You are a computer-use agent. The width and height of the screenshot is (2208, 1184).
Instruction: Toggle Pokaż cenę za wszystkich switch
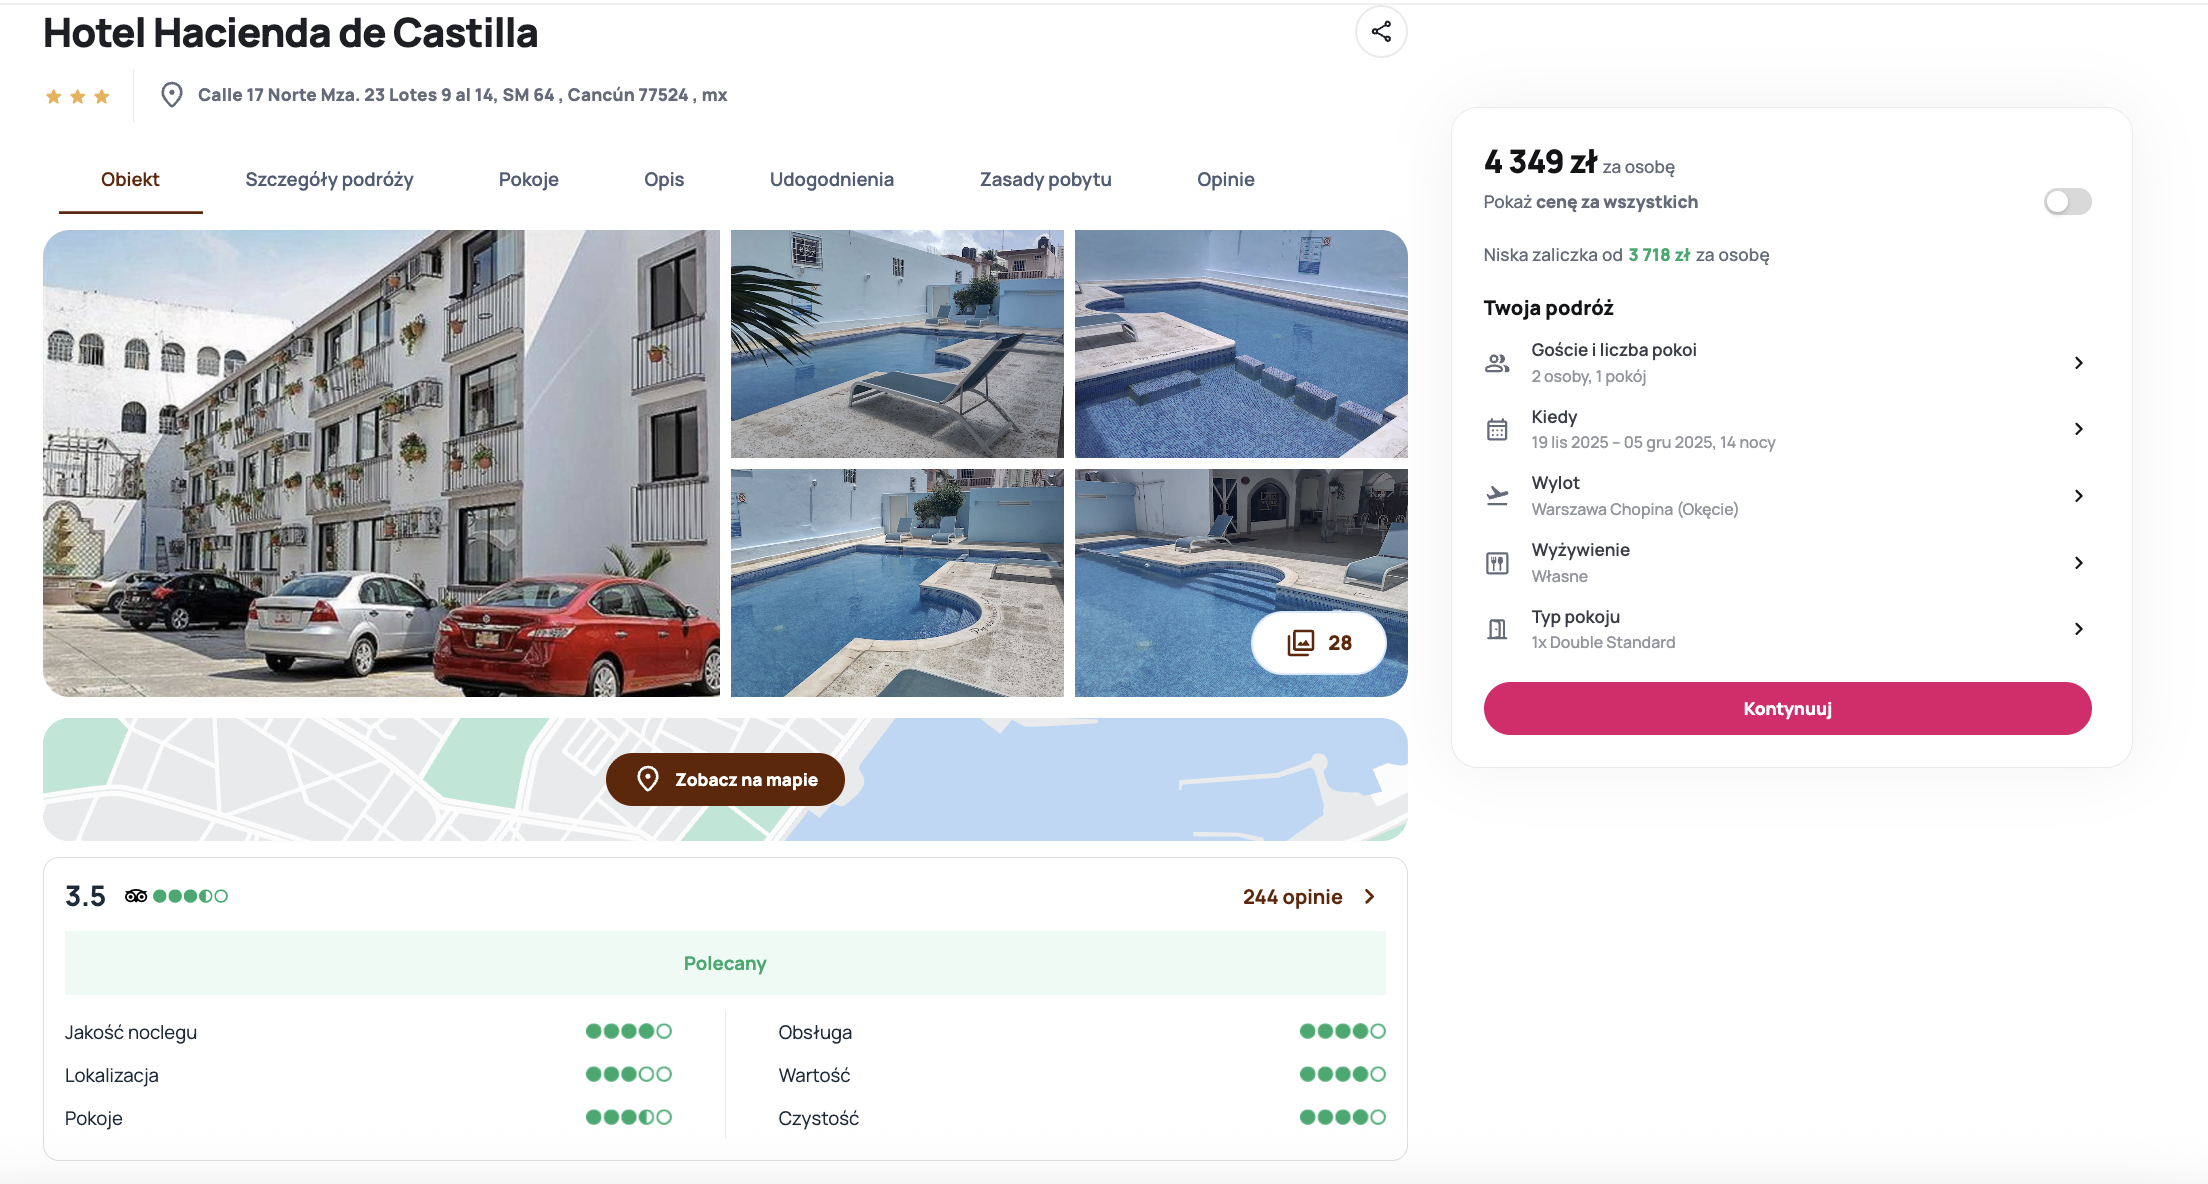2067,202
